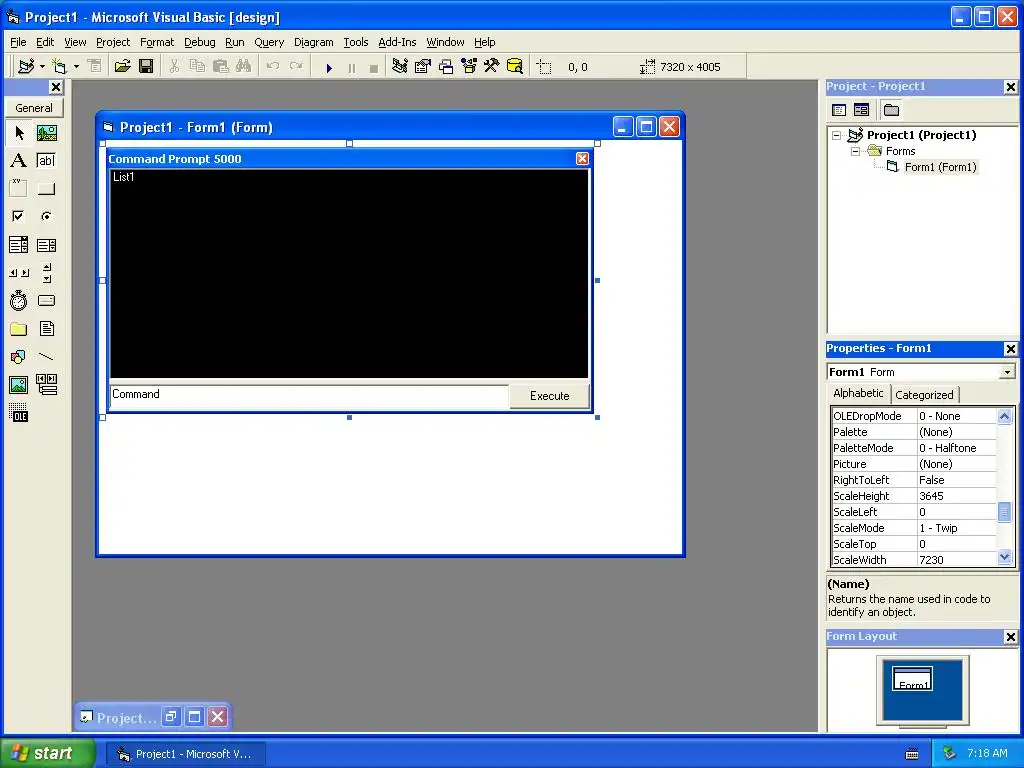Screen dimensions: 1024x768
Task: Select the DirListBox folder tool
Action: click(x=19, y=328)
